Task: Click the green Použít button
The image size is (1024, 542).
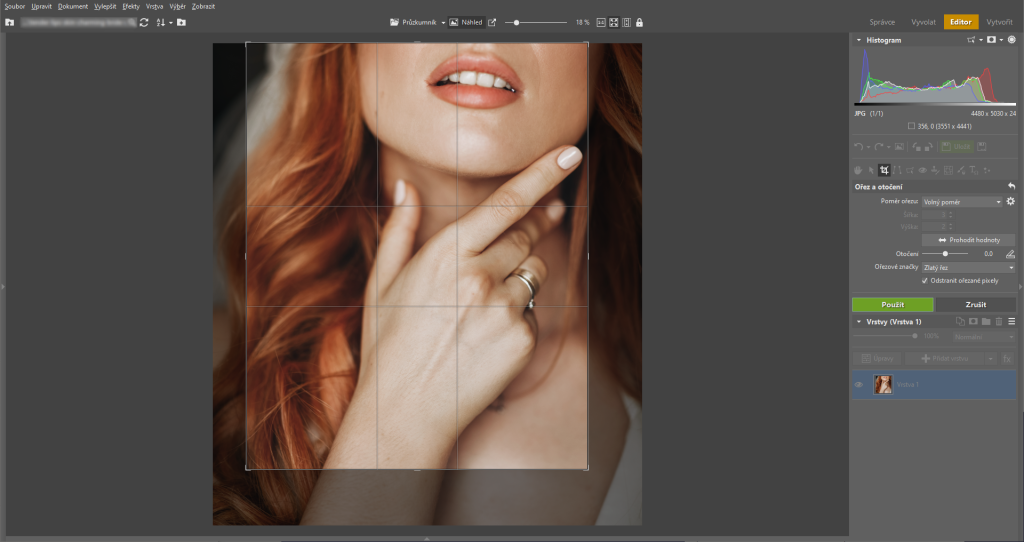Action: [893, 304]
